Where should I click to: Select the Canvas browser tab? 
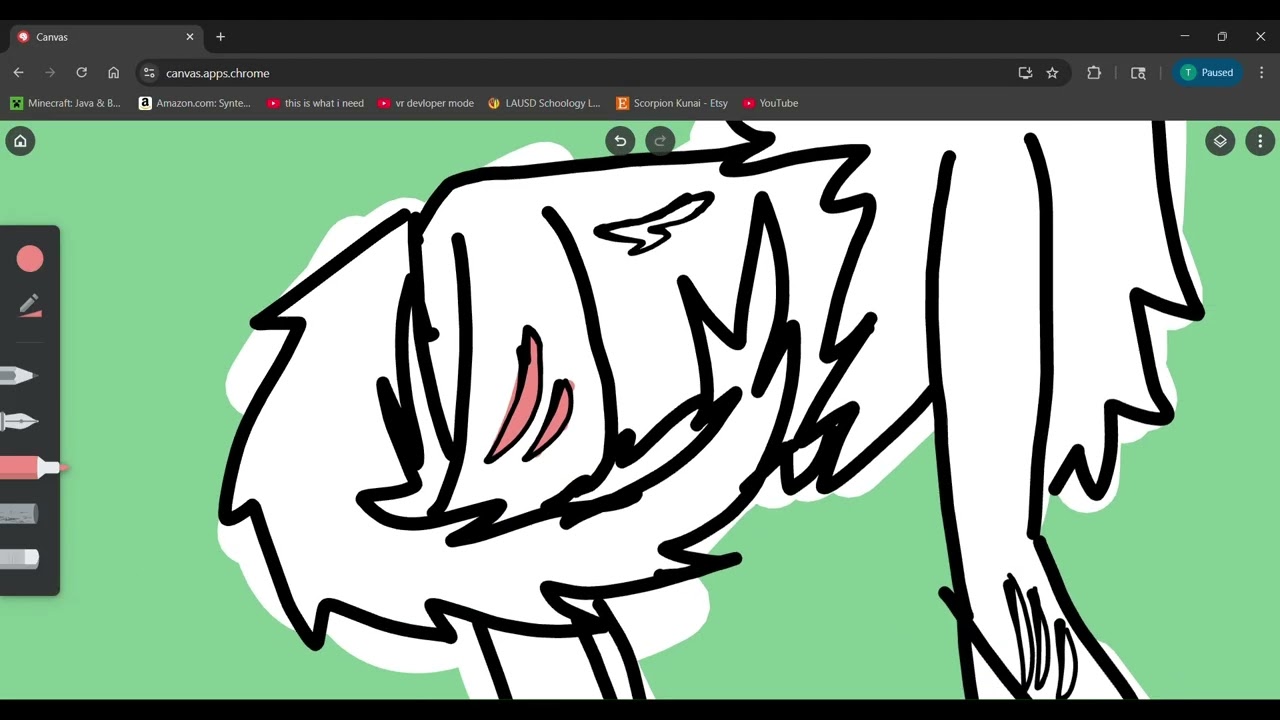105,37
